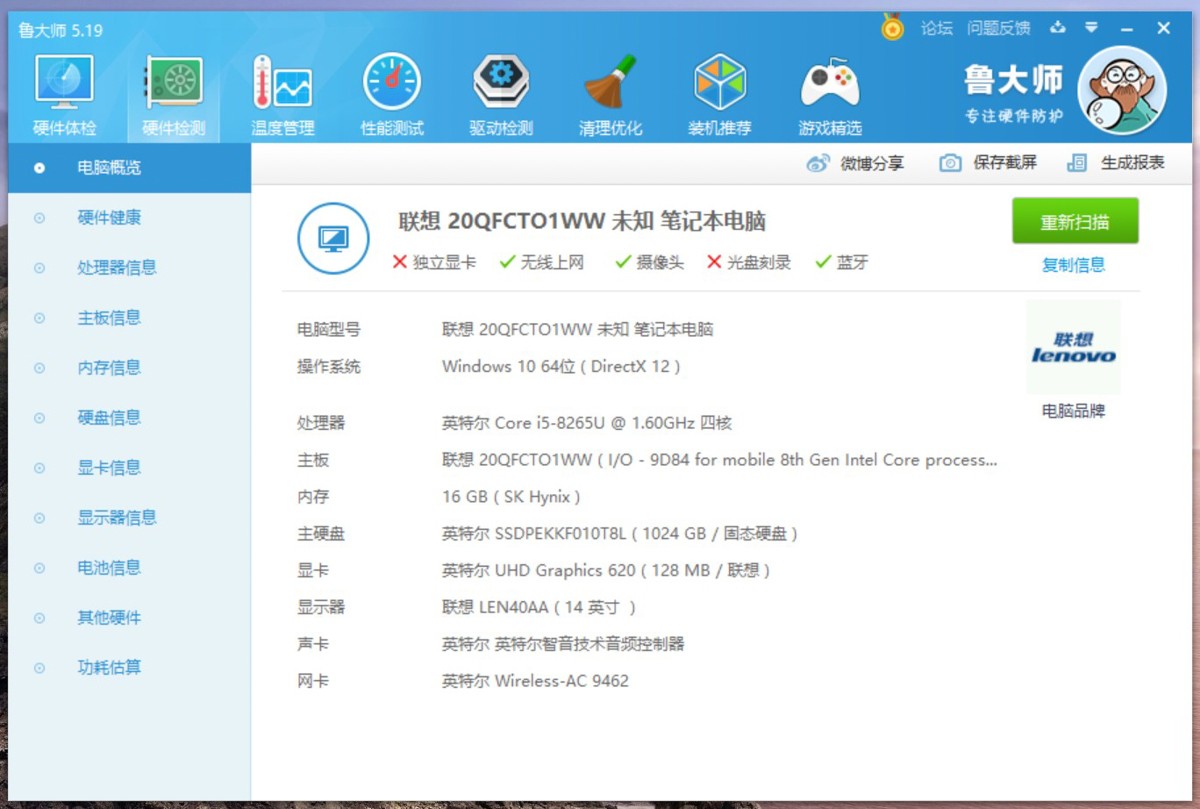The width and height of the screenshot is (1200, 809).
Task: Click the Wireless-AC 9462 network card value
Action: click(535, 681)
